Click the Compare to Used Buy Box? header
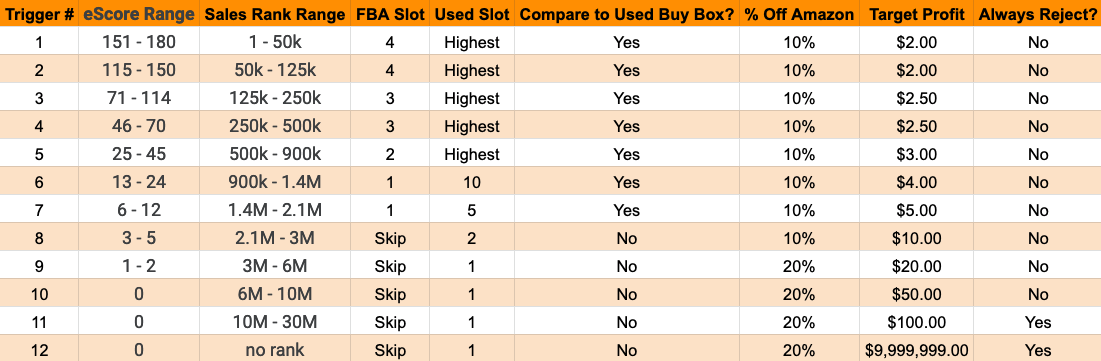Viewport: 1101px width, 361px height. (x=626, y=14)
